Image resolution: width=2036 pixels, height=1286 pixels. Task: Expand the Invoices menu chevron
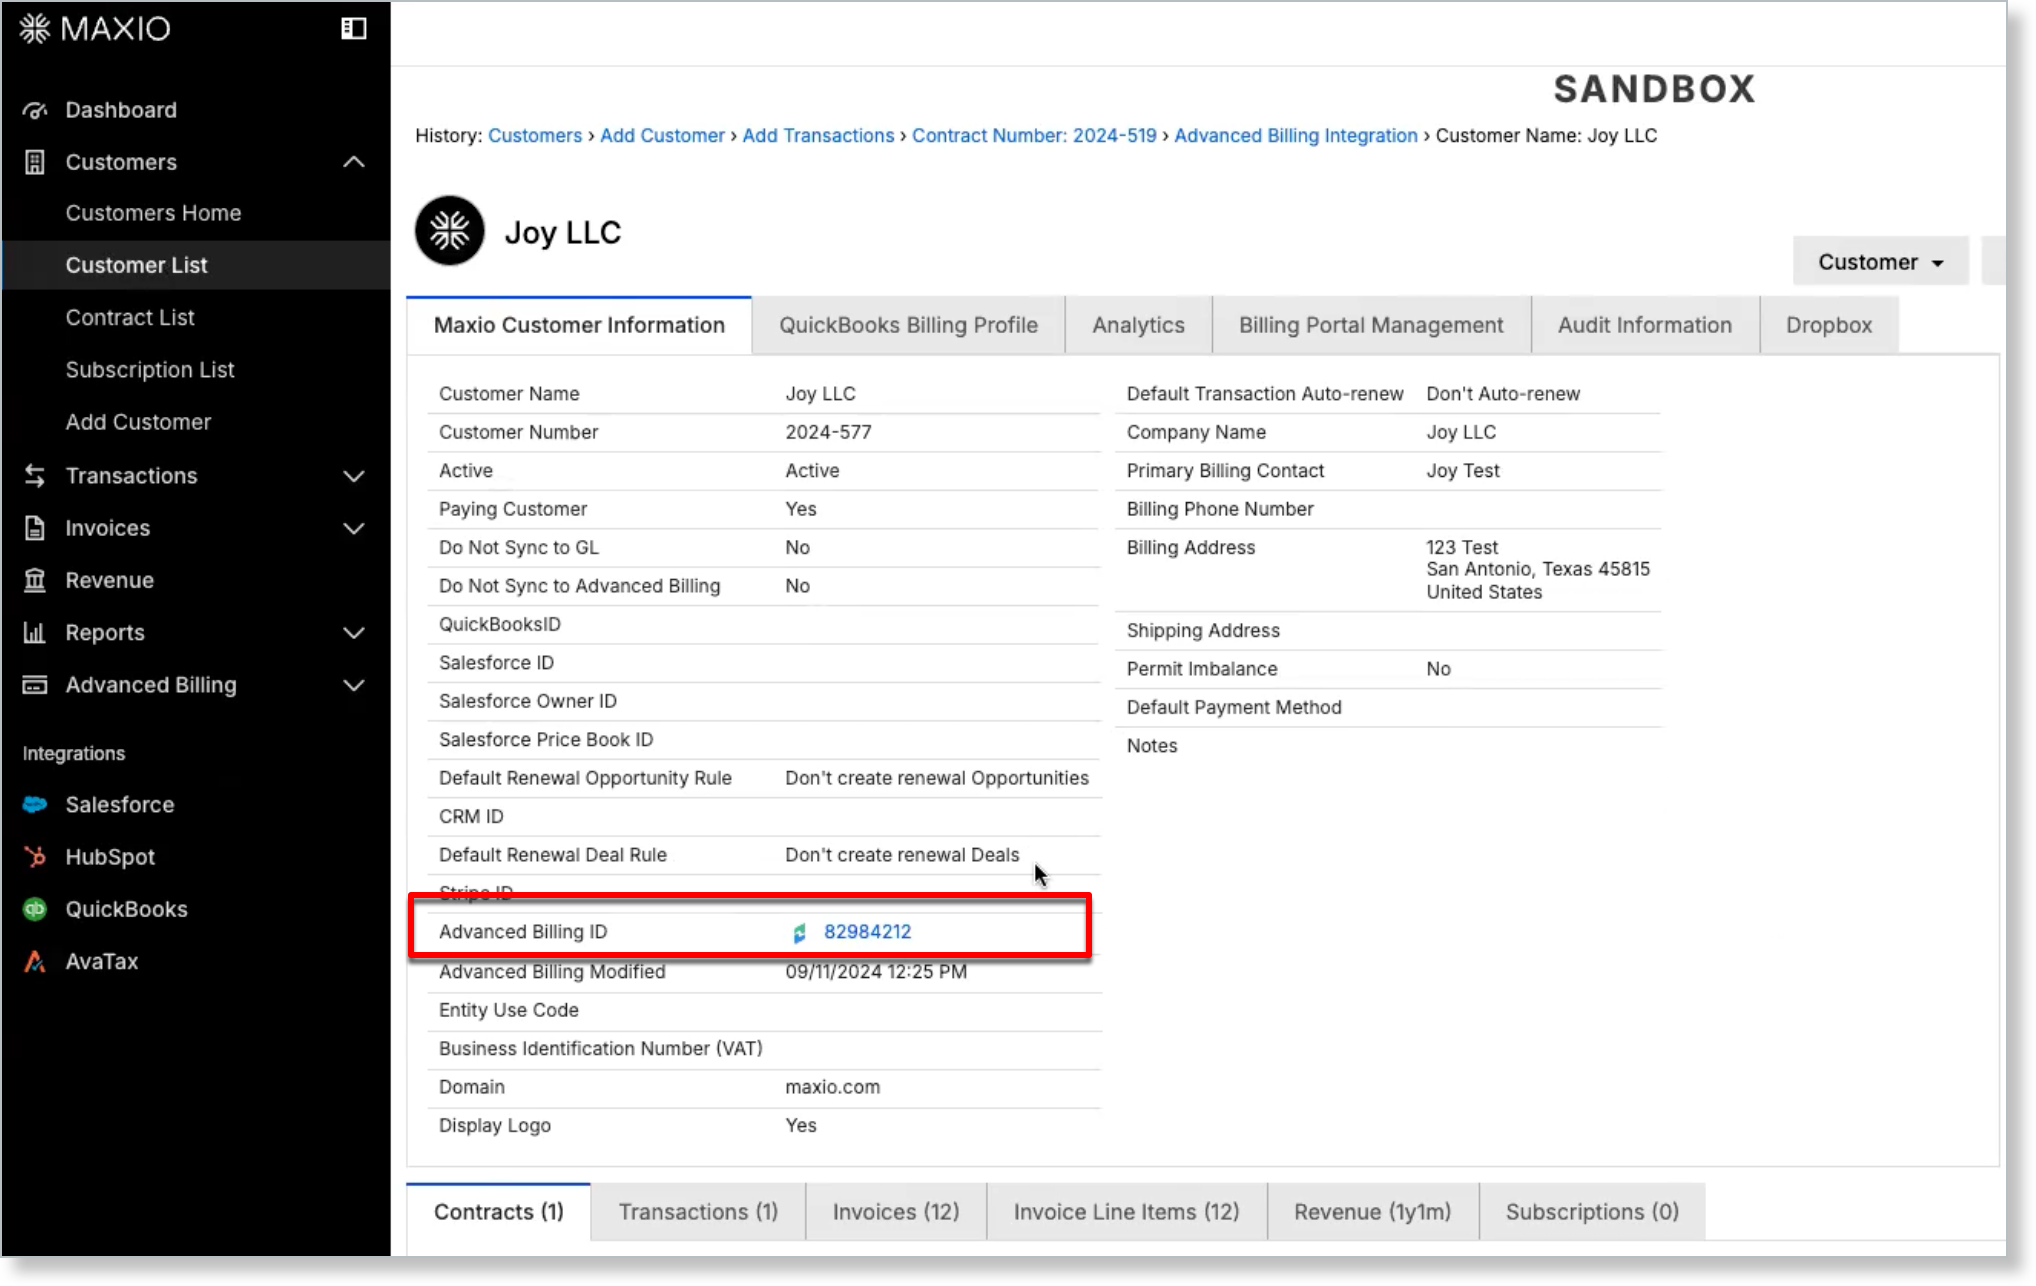click(x=354, y=528)
